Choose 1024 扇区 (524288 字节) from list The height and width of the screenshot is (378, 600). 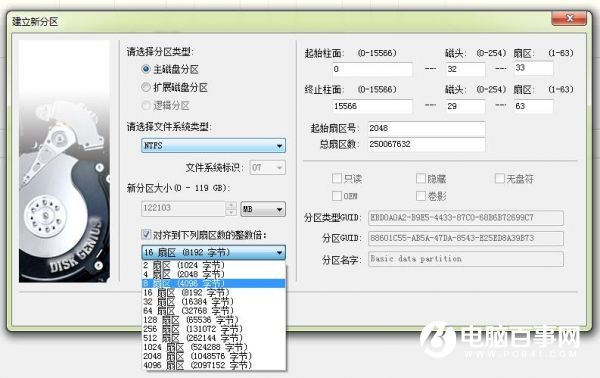click(214, 347)
